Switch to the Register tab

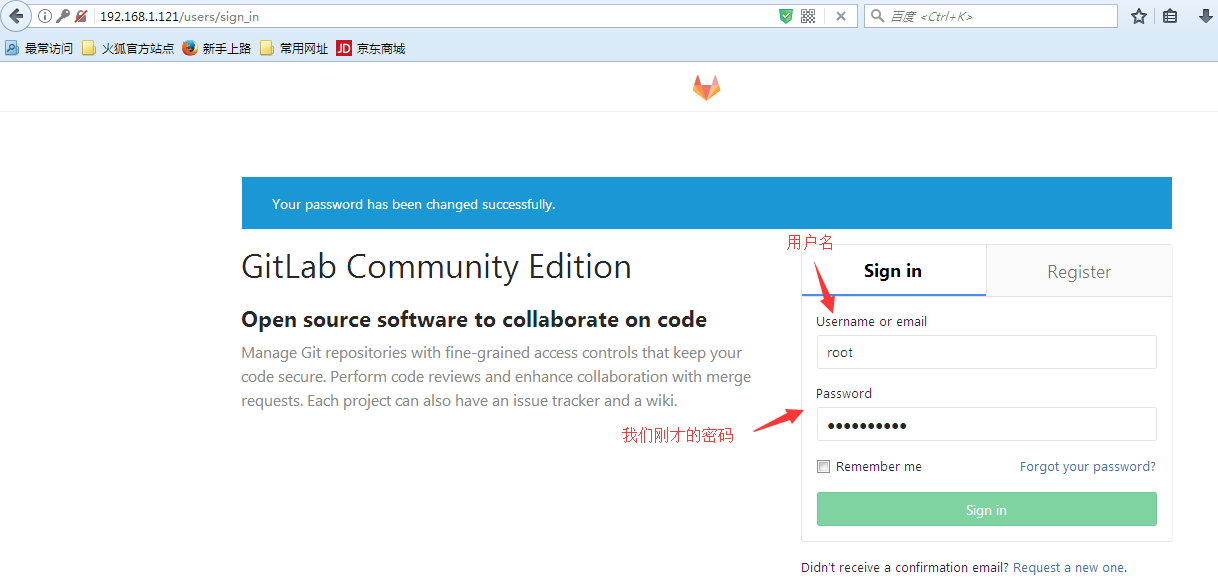[1079, 271]
